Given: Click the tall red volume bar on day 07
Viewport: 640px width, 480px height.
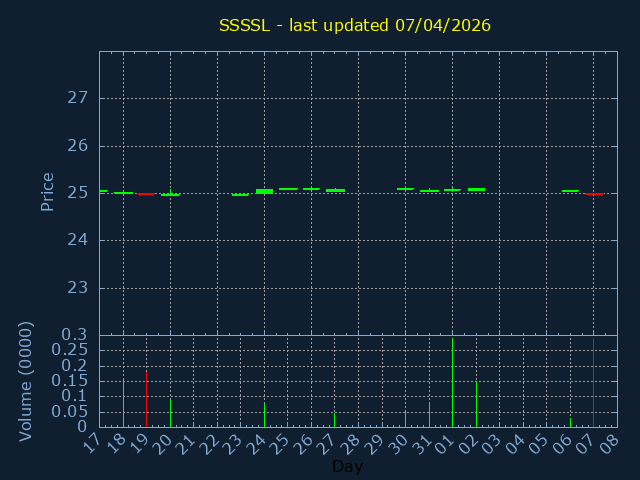Looking at the screenshot, I should [x=593, y=382].
